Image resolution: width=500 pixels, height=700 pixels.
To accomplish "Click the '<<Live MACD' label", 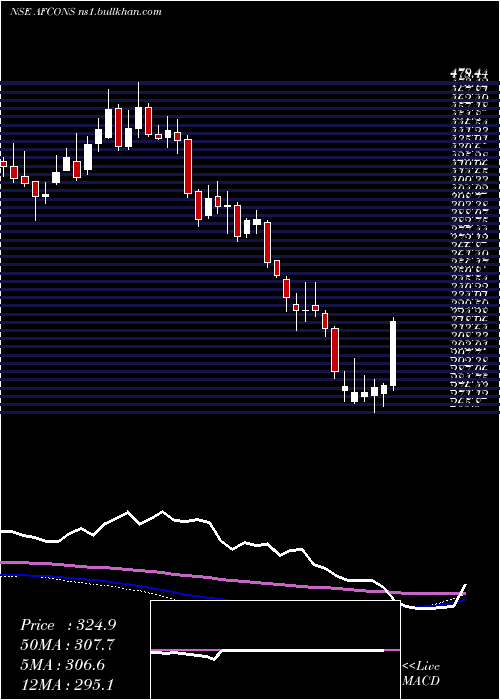I will (421, 674).
